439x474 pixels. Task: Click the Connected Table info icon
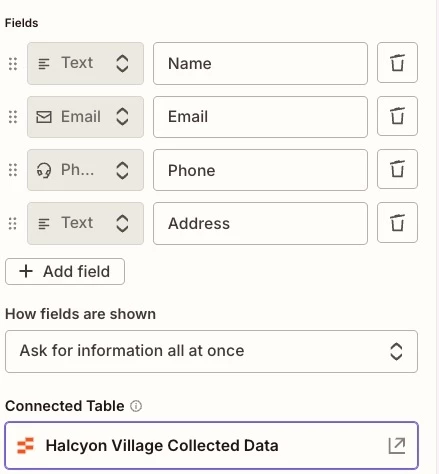[x=136, y=406]
